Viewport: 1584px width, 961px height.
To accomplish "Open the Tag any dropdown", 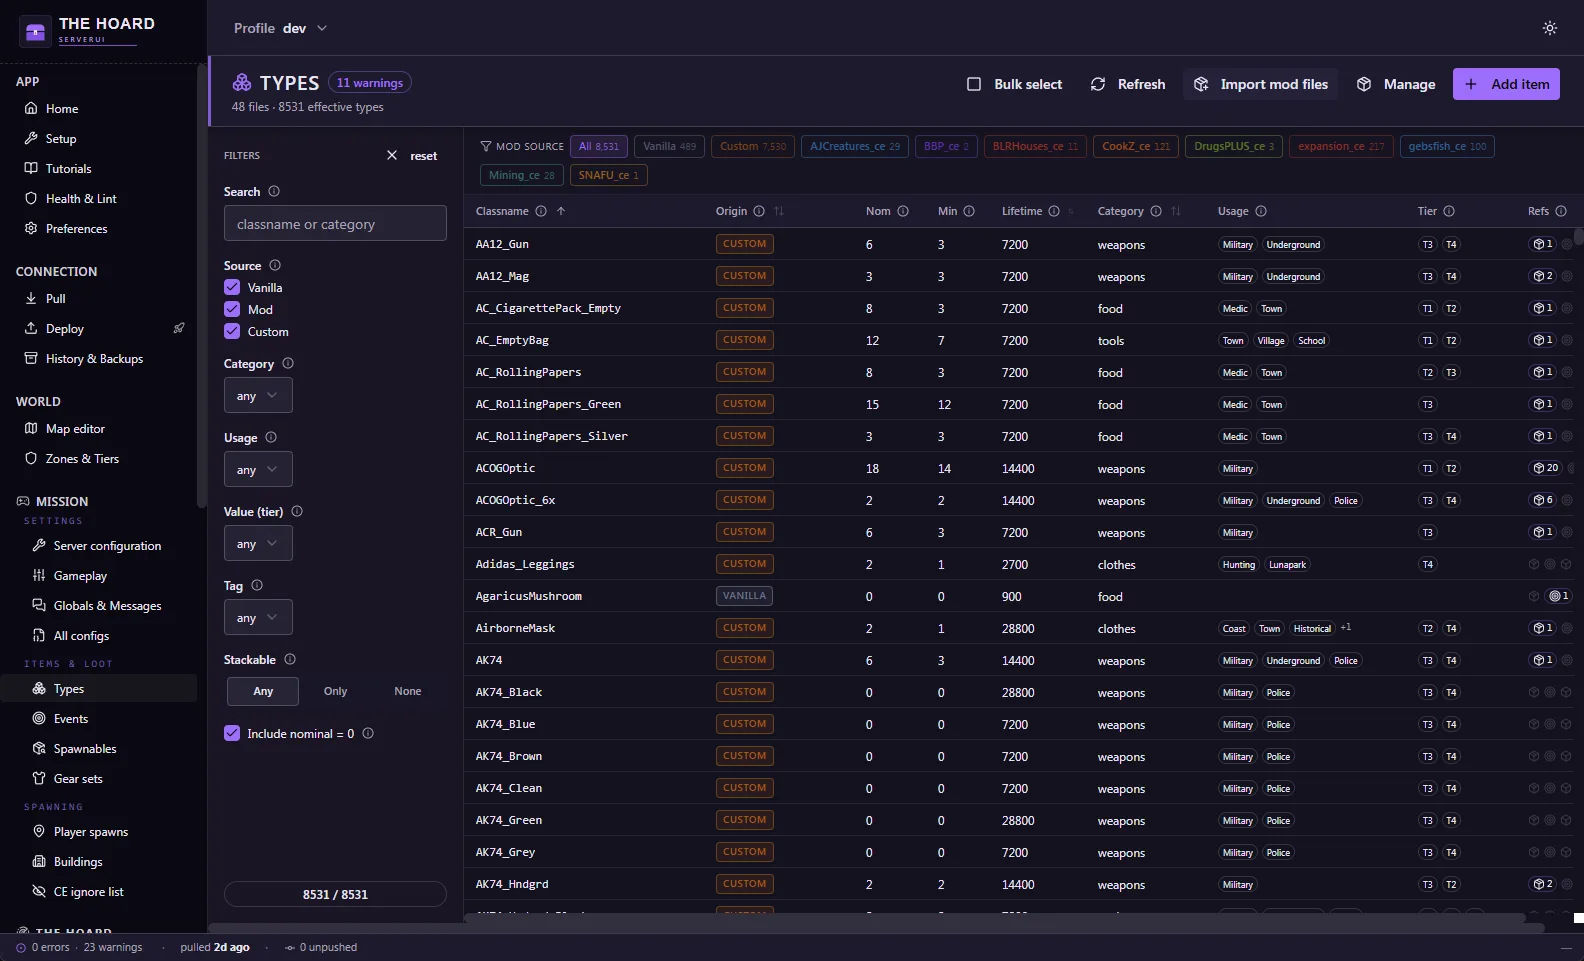I will [258, 617].
